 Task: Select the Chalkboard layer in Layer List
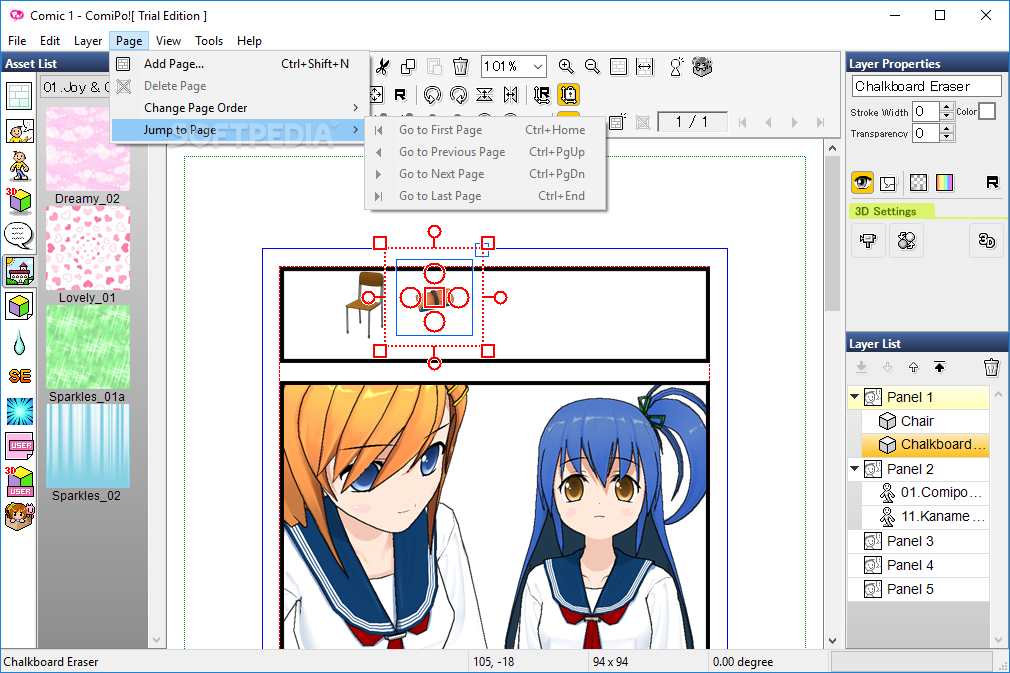coord(925,444)
